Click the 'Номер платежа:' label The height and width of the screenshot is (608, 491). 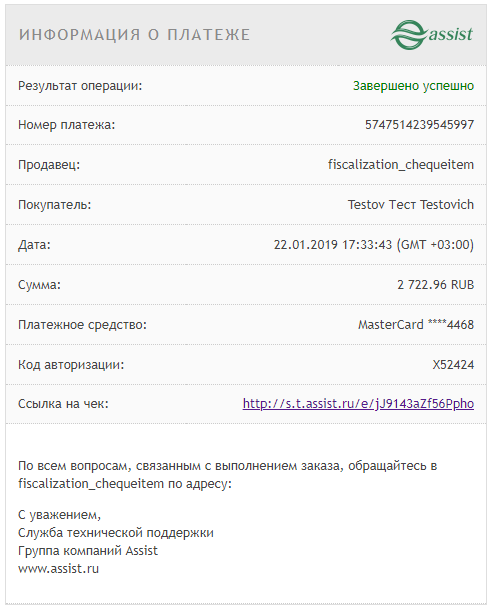click(x=66, y=125)
